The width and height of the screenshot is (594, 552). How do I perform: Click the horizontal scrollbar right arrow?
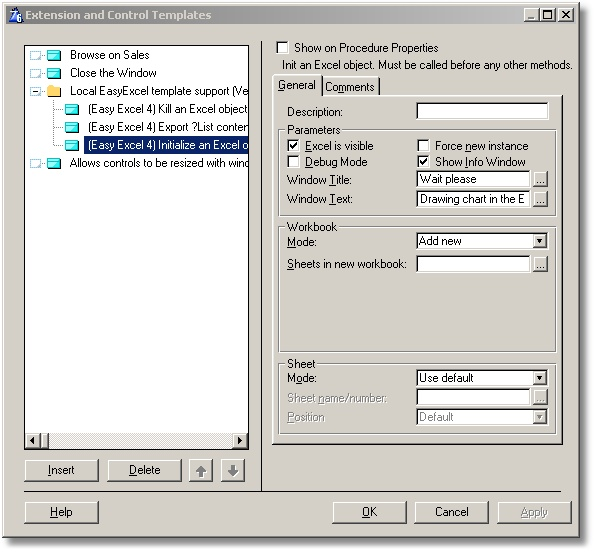coord(239,440)
